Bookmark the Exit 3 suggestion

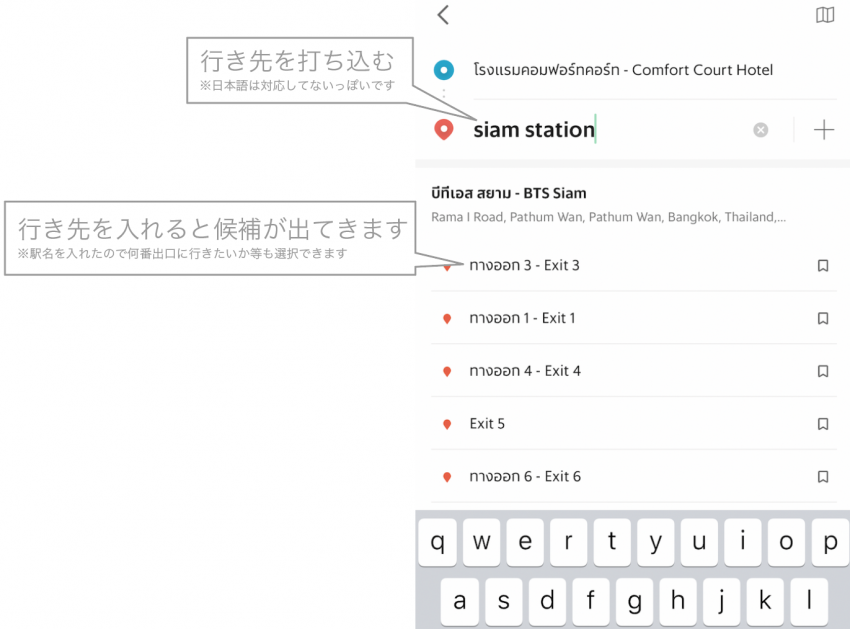[823, 266]
